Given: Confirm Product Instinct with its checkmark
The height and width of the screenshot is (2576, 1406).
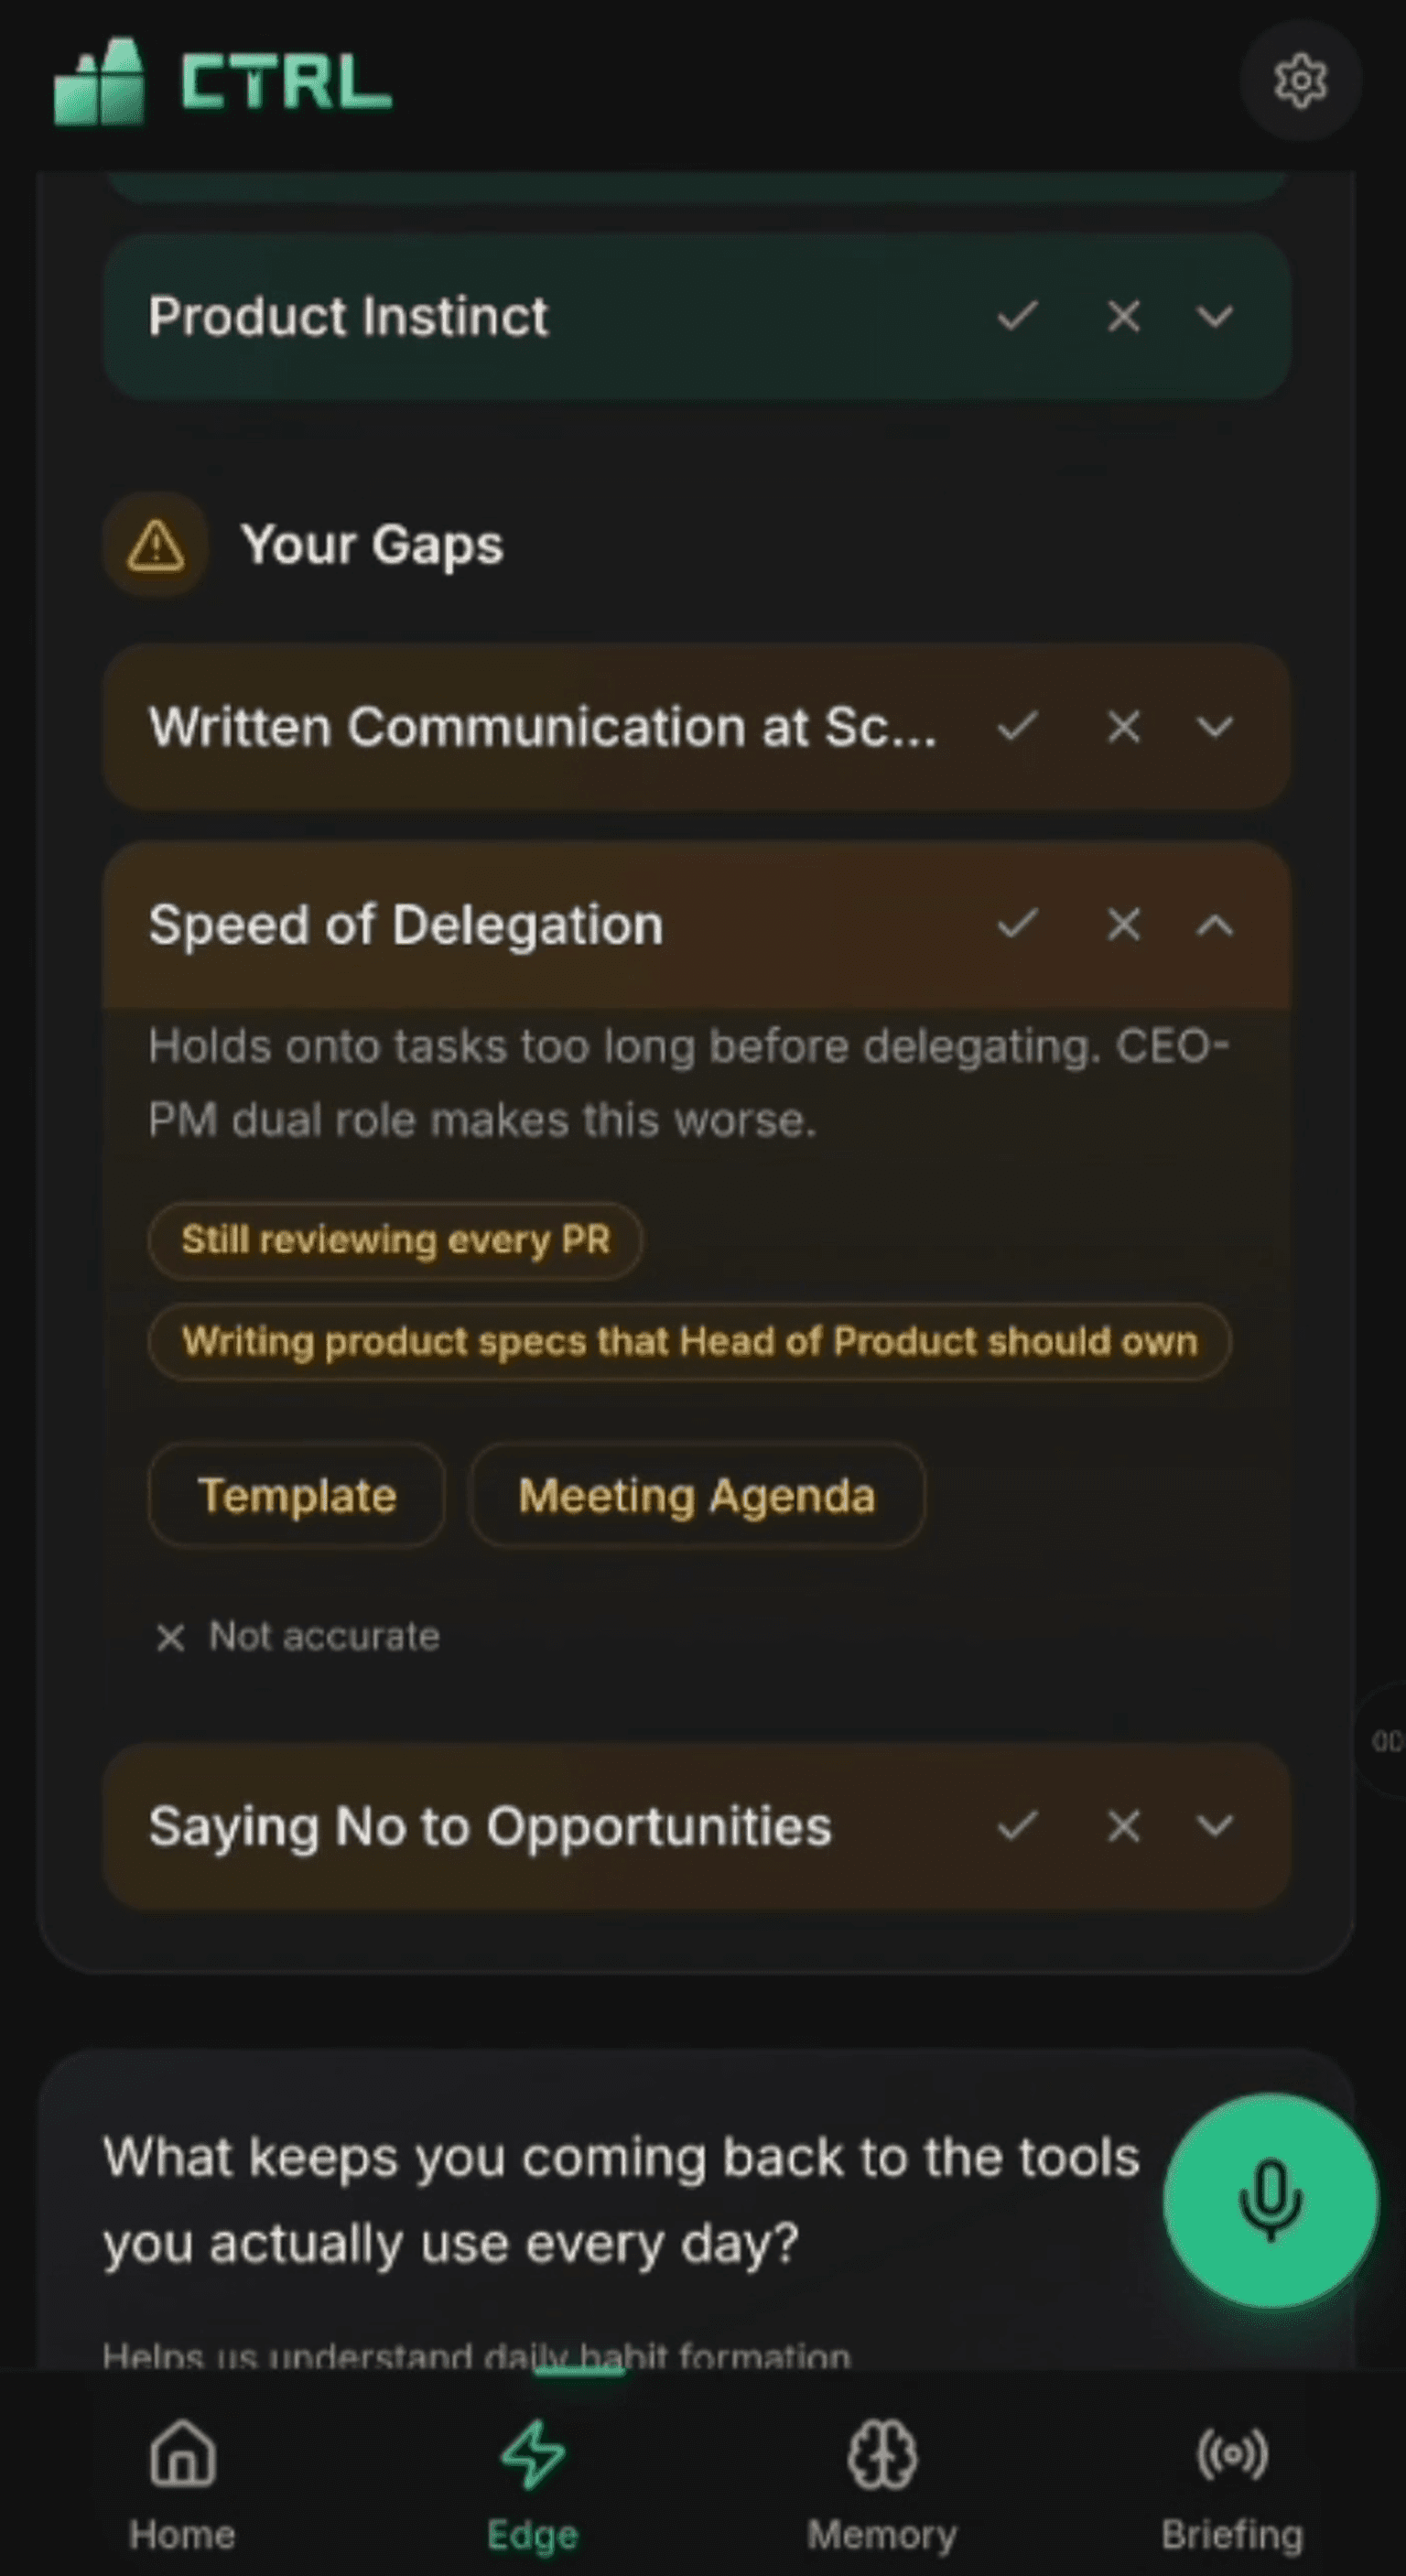Looking at the screenshot, I should tap(1017, 317).
